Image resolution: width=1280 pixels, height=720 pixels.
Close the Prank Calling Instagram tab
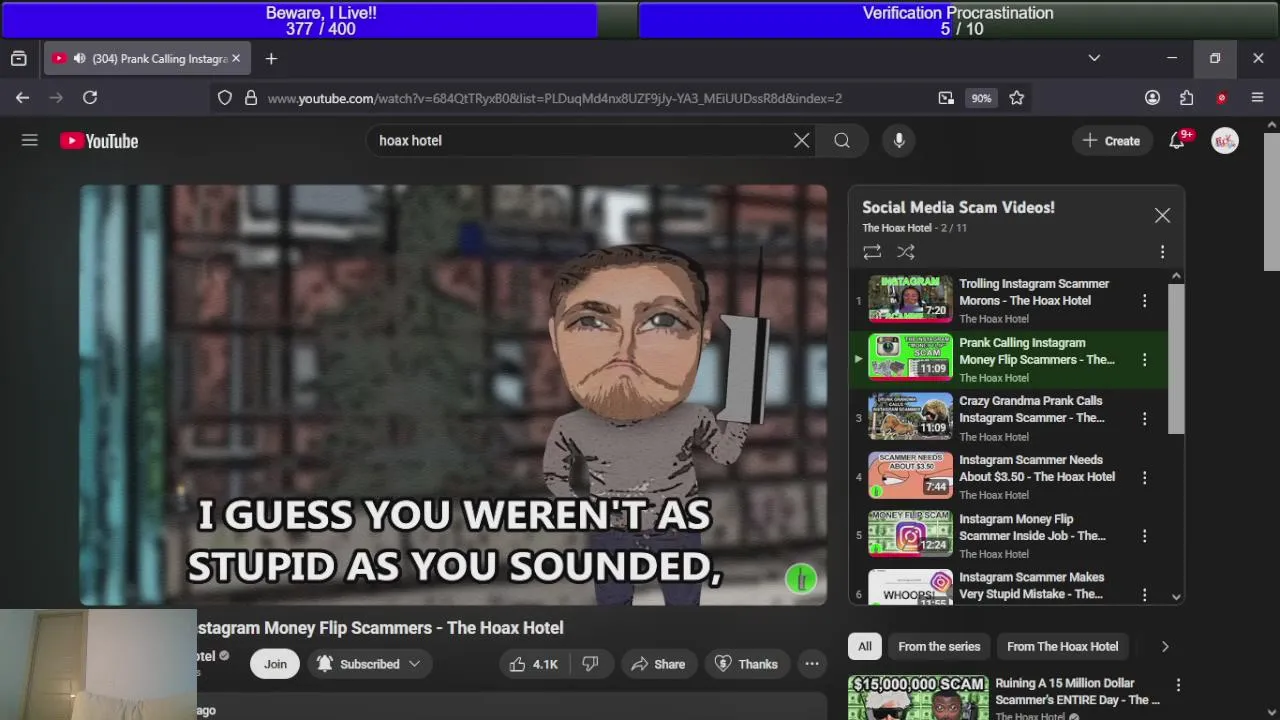tap(236, 59)
